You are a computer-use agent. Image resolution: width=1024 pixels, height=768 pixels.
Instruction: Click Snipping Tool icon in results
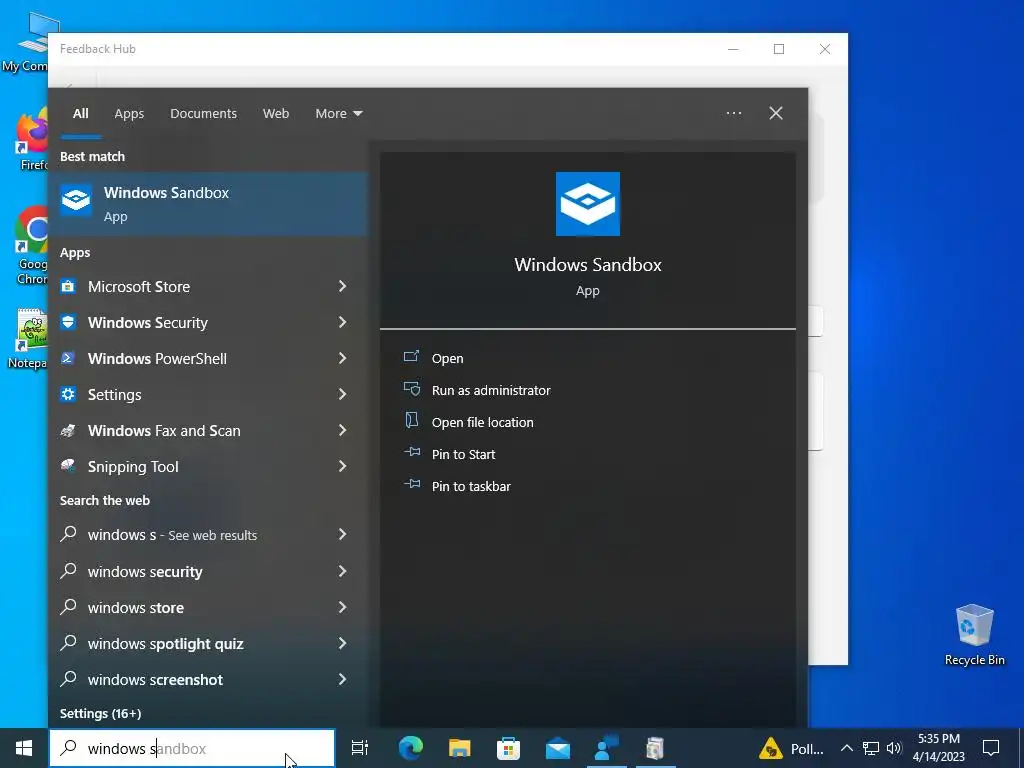click(x=68, y=466)
